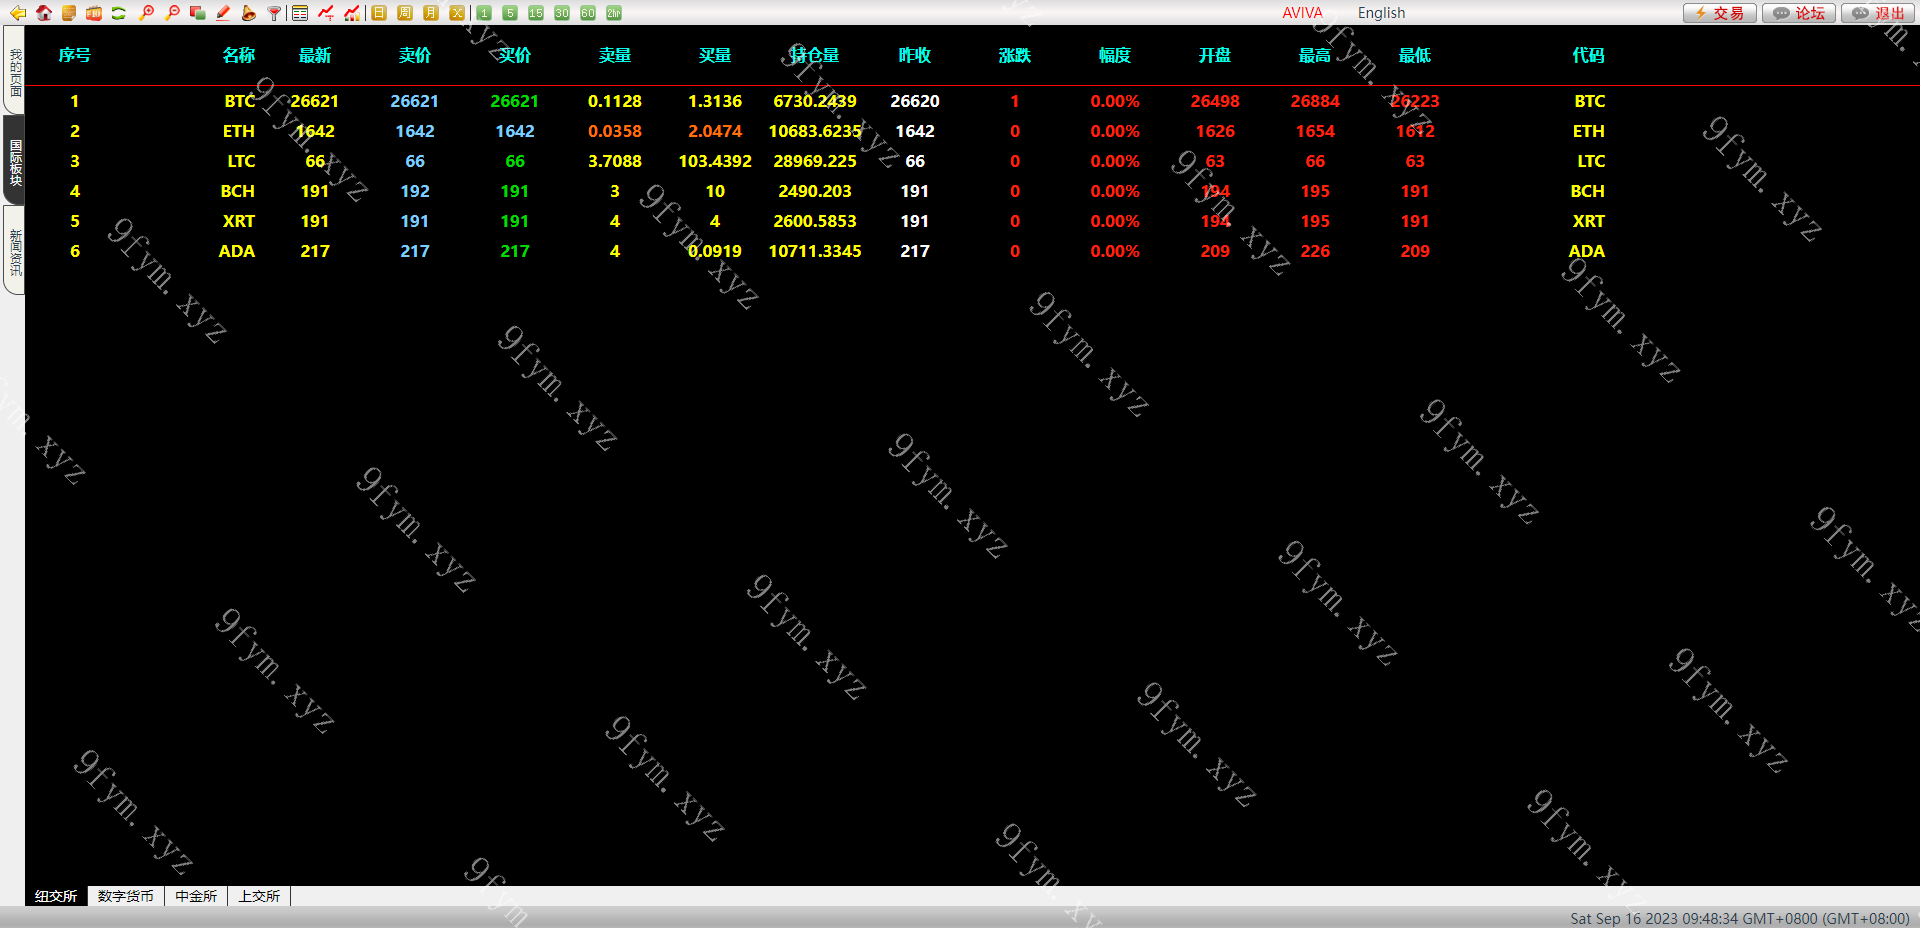Open the 我的页面 side tab
The height and width of the screenshot is (928, 1920).
(14, 70)
